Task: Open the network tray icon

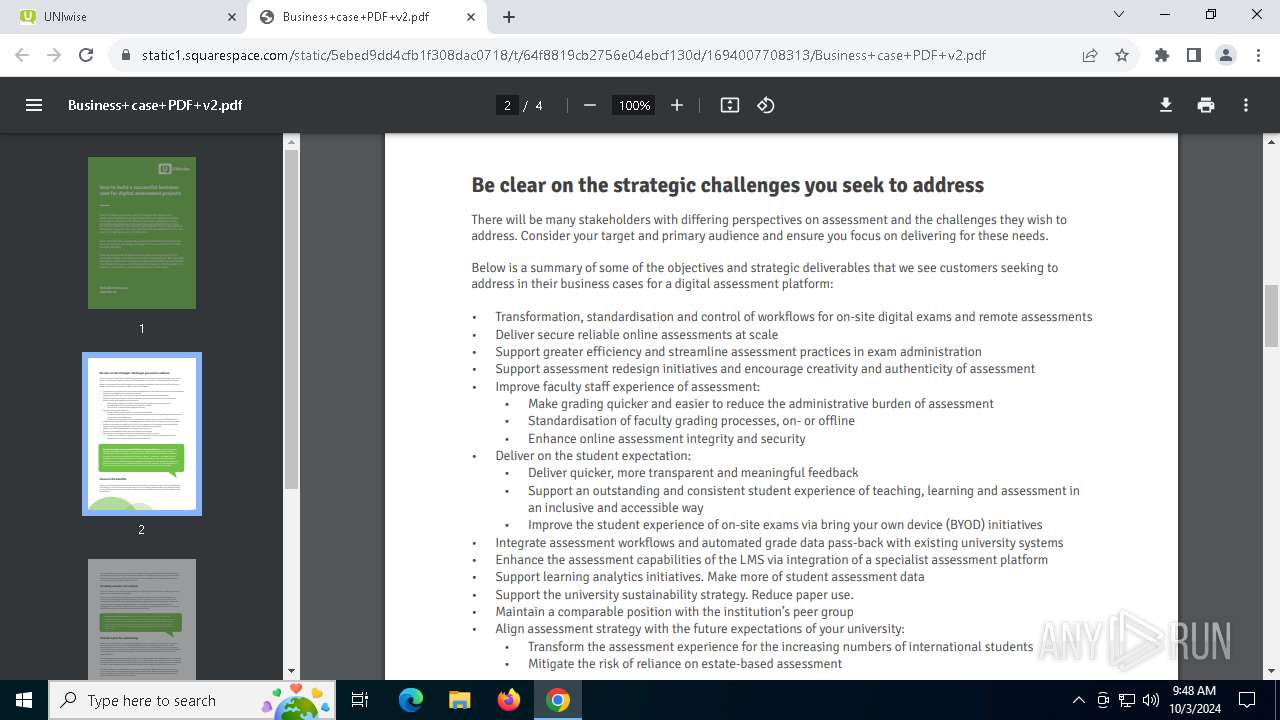Action: click(1127, 700)
